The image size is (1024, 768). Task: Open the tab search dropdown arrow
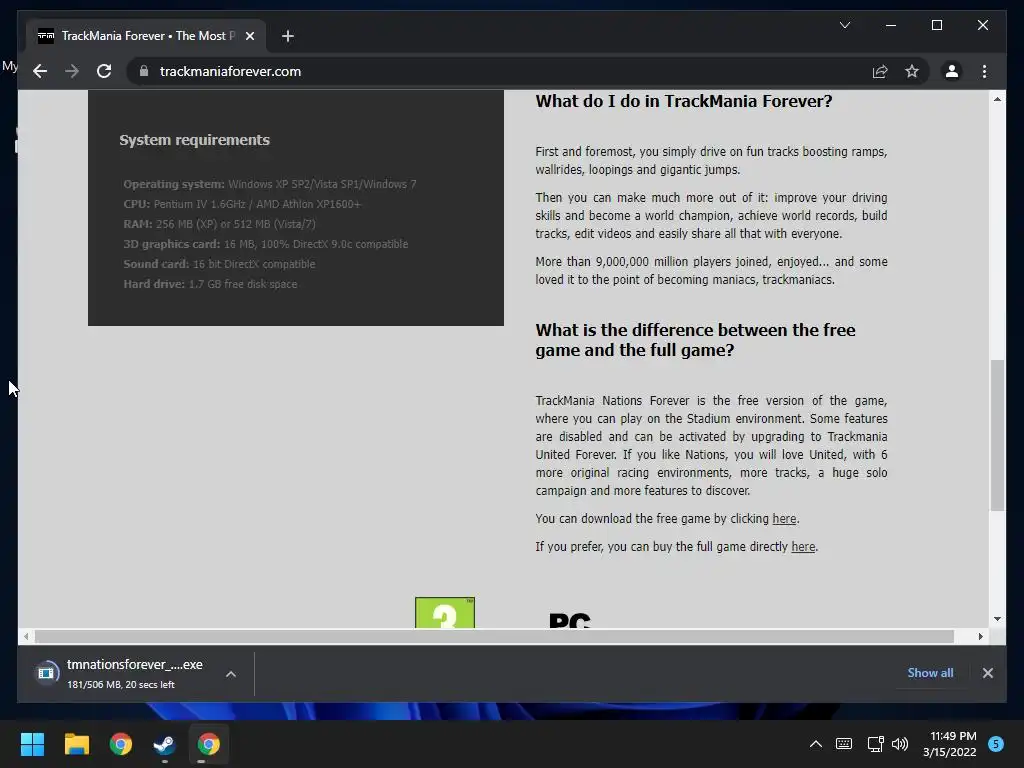tap(844, 25)
